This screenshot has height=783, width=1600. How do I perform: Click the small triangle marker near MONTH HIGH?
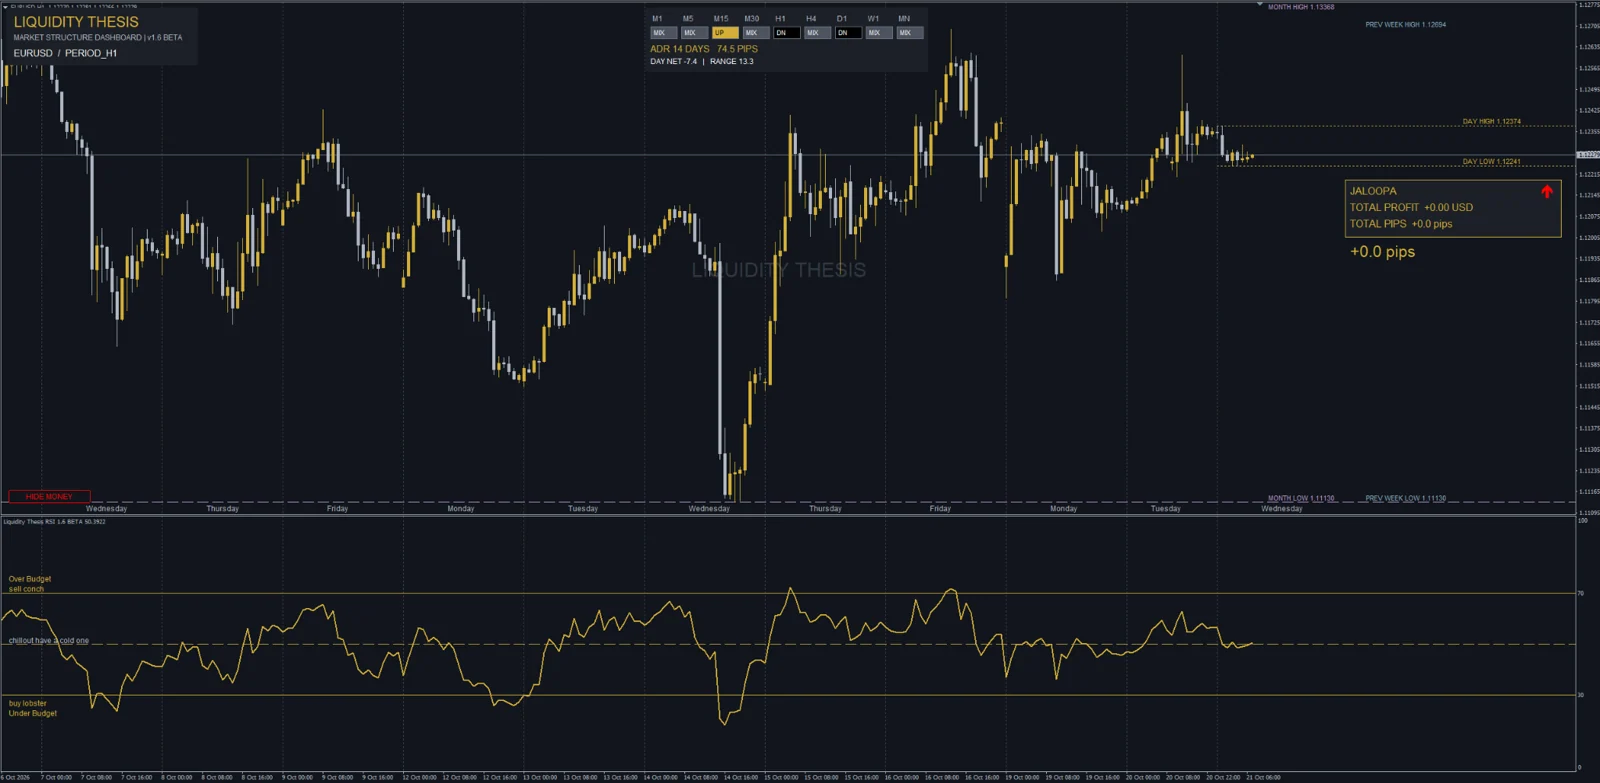coord(1260,5)
